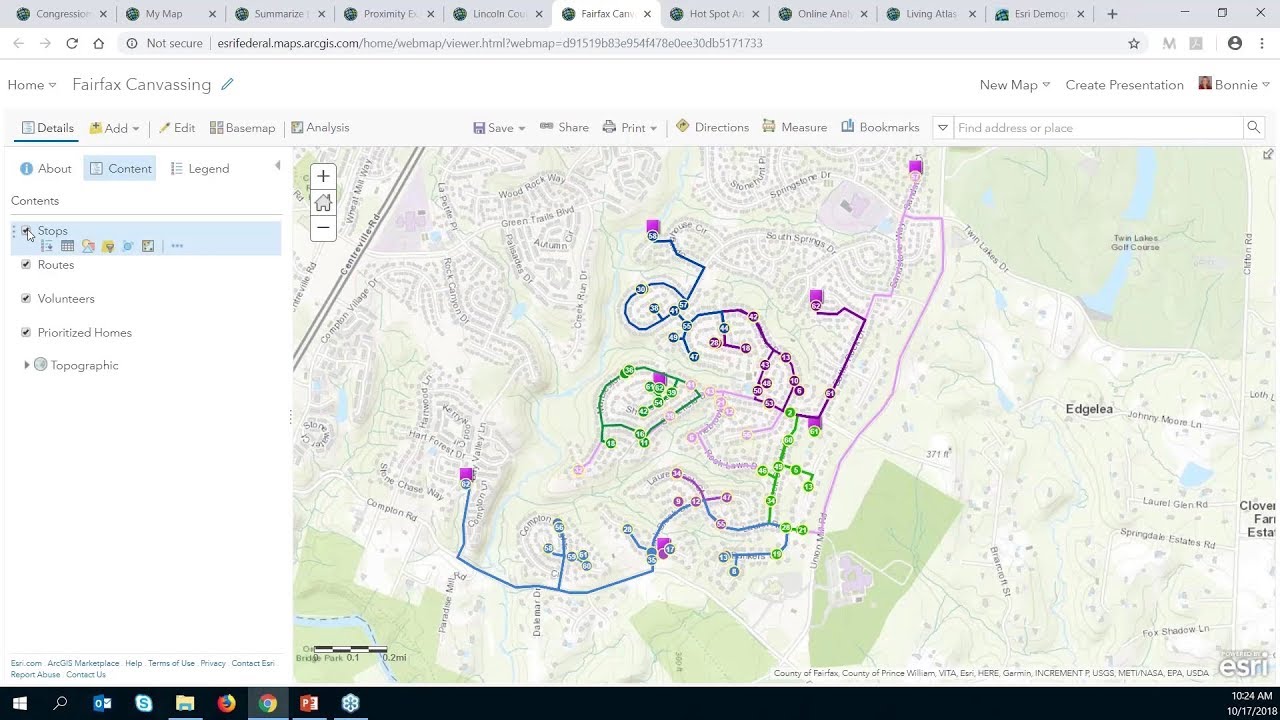Click the Edit button
This screenshot has height=720, width=1280.
pos(177,128)
